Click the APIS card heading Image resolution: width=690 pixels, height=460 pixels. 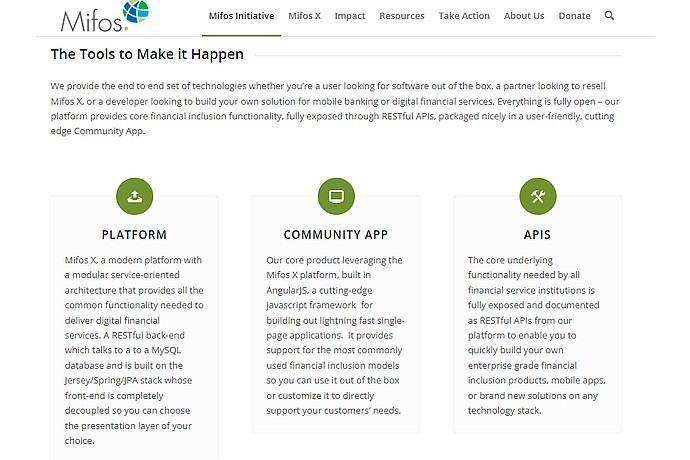point(537,235)
